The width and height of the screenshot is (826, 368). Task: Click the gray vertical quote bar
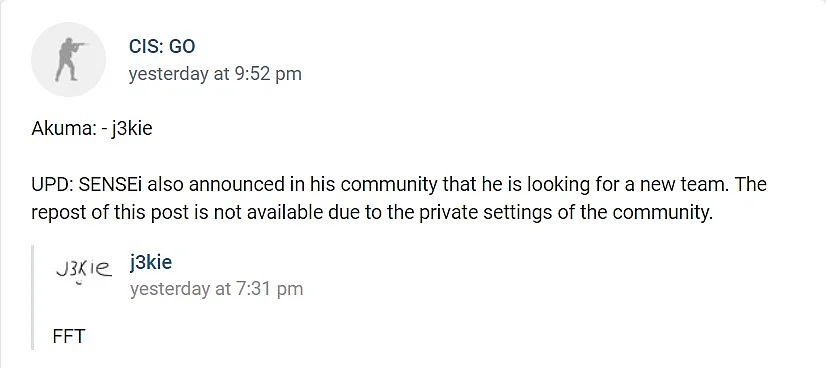[33, 297]
